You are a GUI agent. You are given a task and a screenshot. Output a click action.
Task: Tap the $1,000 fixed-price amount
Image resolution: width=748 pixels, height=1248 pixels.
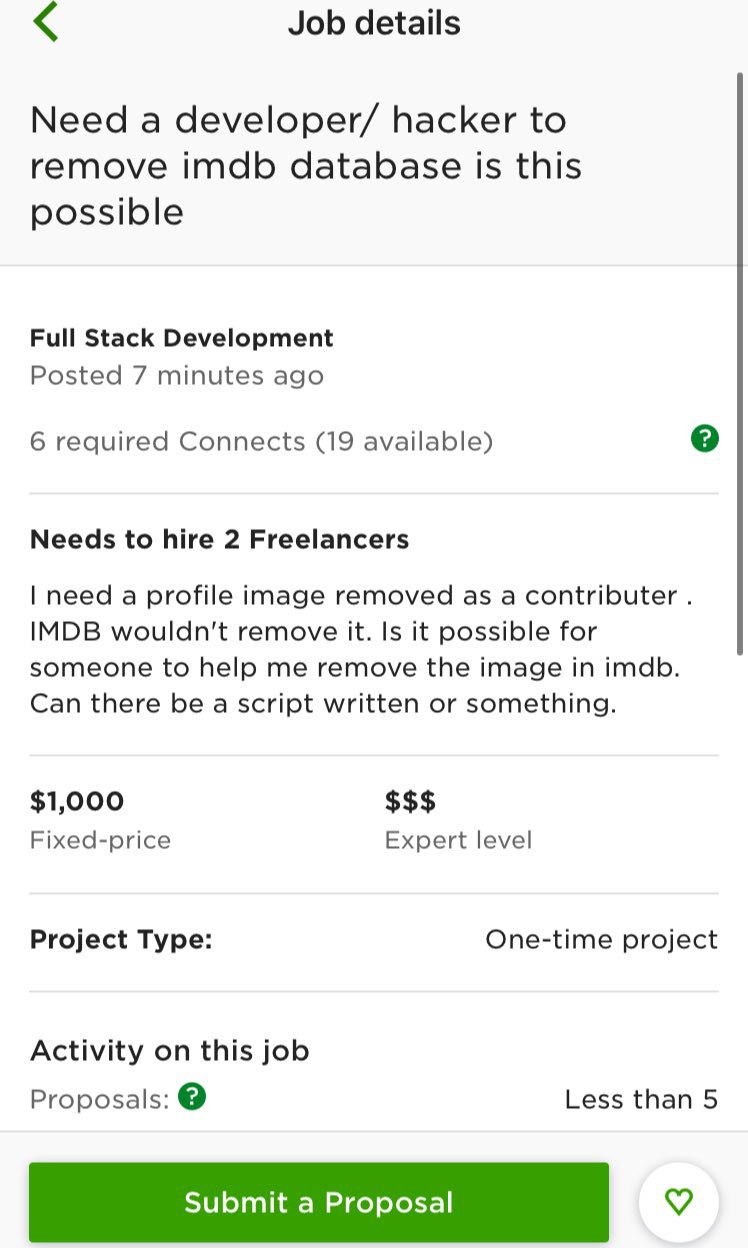click(77, 801)
